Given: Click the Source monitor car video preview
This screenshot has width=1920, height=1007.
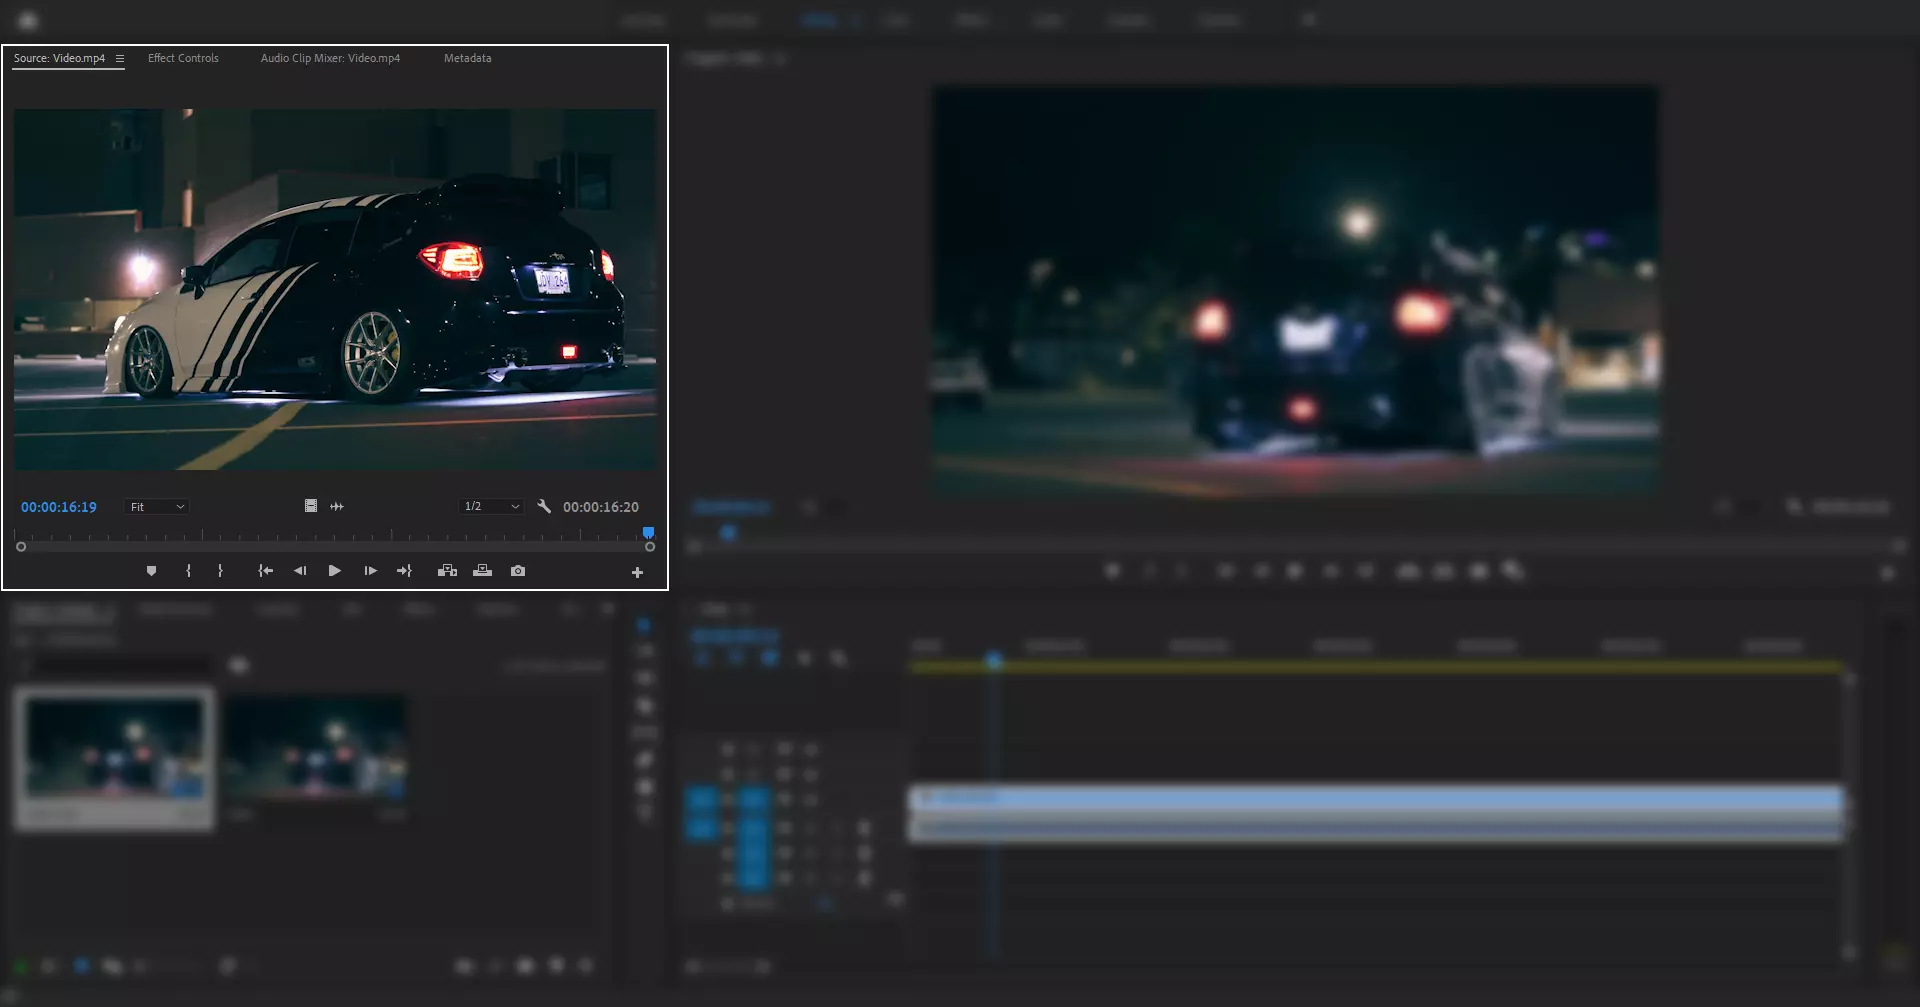Looking at the screenshot, I should [x=335, y=289].
